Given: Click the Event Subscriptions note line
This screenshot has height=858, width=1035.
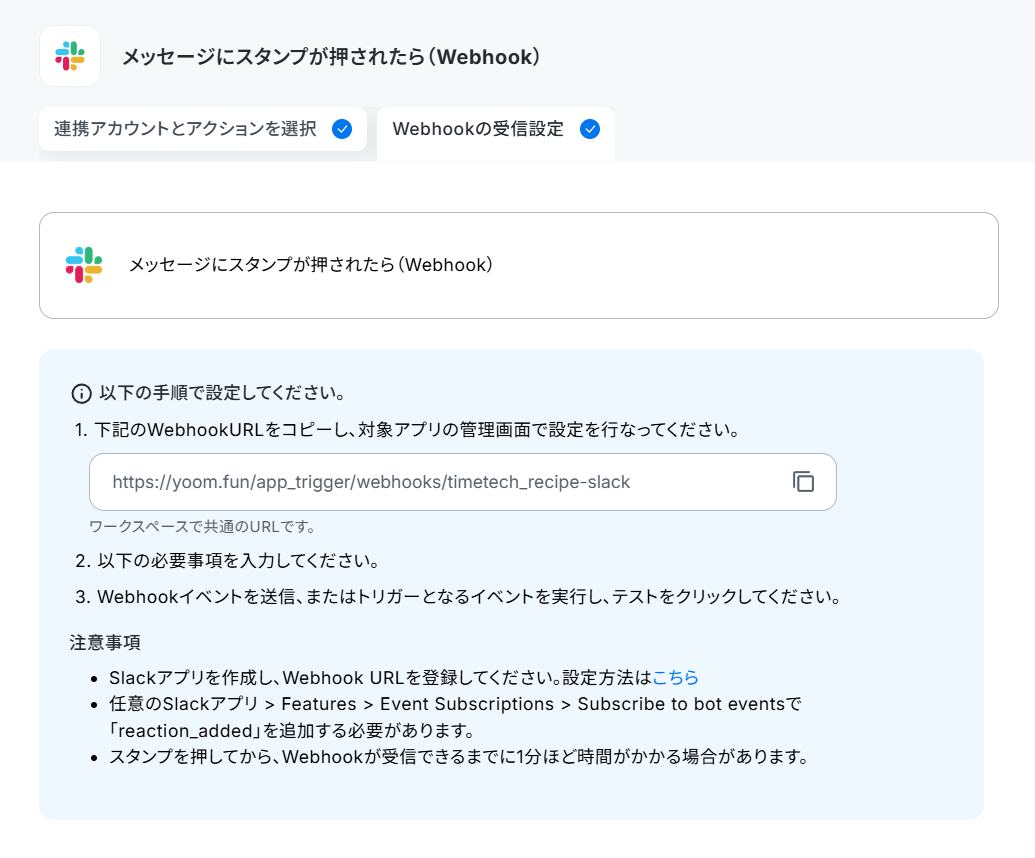Looking at the screenshot, I should [x=455, y=704].
